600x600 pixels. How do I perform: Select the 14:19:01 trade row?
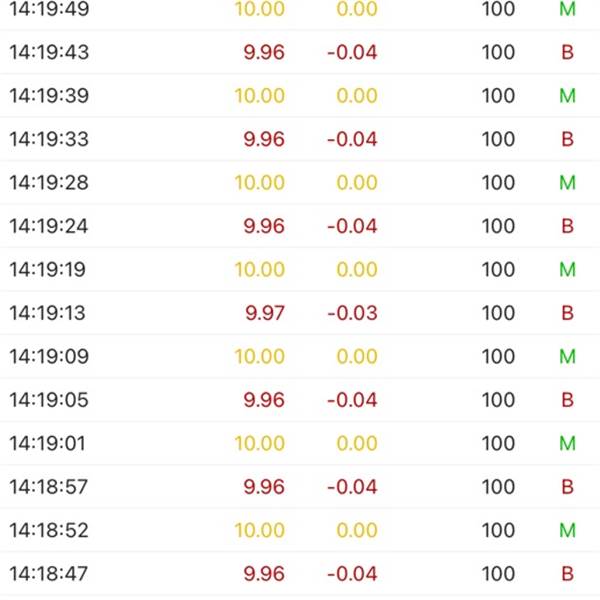point(300,443)
